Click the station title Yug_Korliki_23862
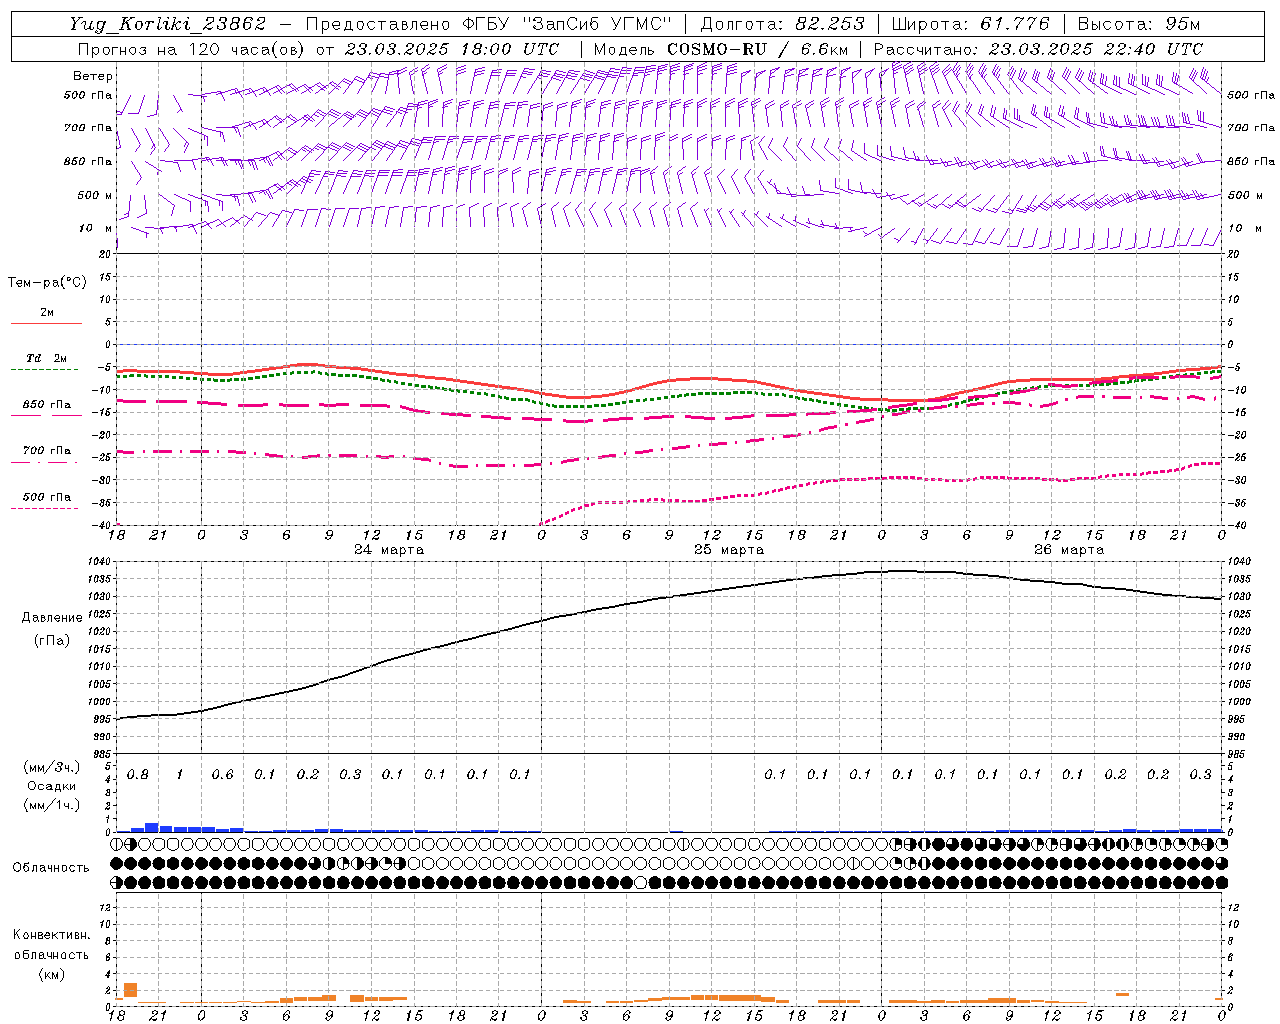Screen dimensions: 1280x1024 (168, 24)
